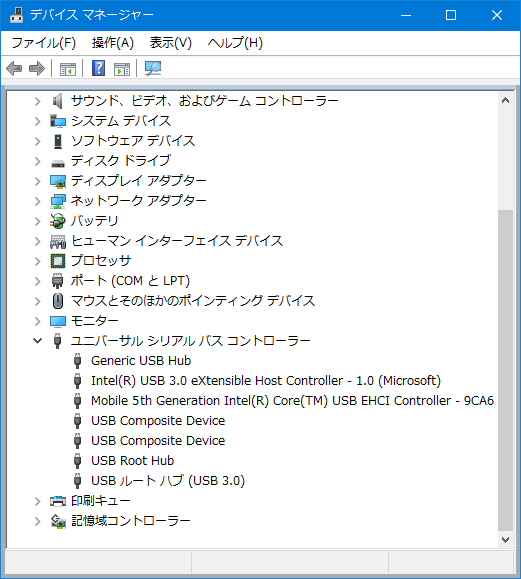Expand the ディスプレイ アダプター node

37,181
